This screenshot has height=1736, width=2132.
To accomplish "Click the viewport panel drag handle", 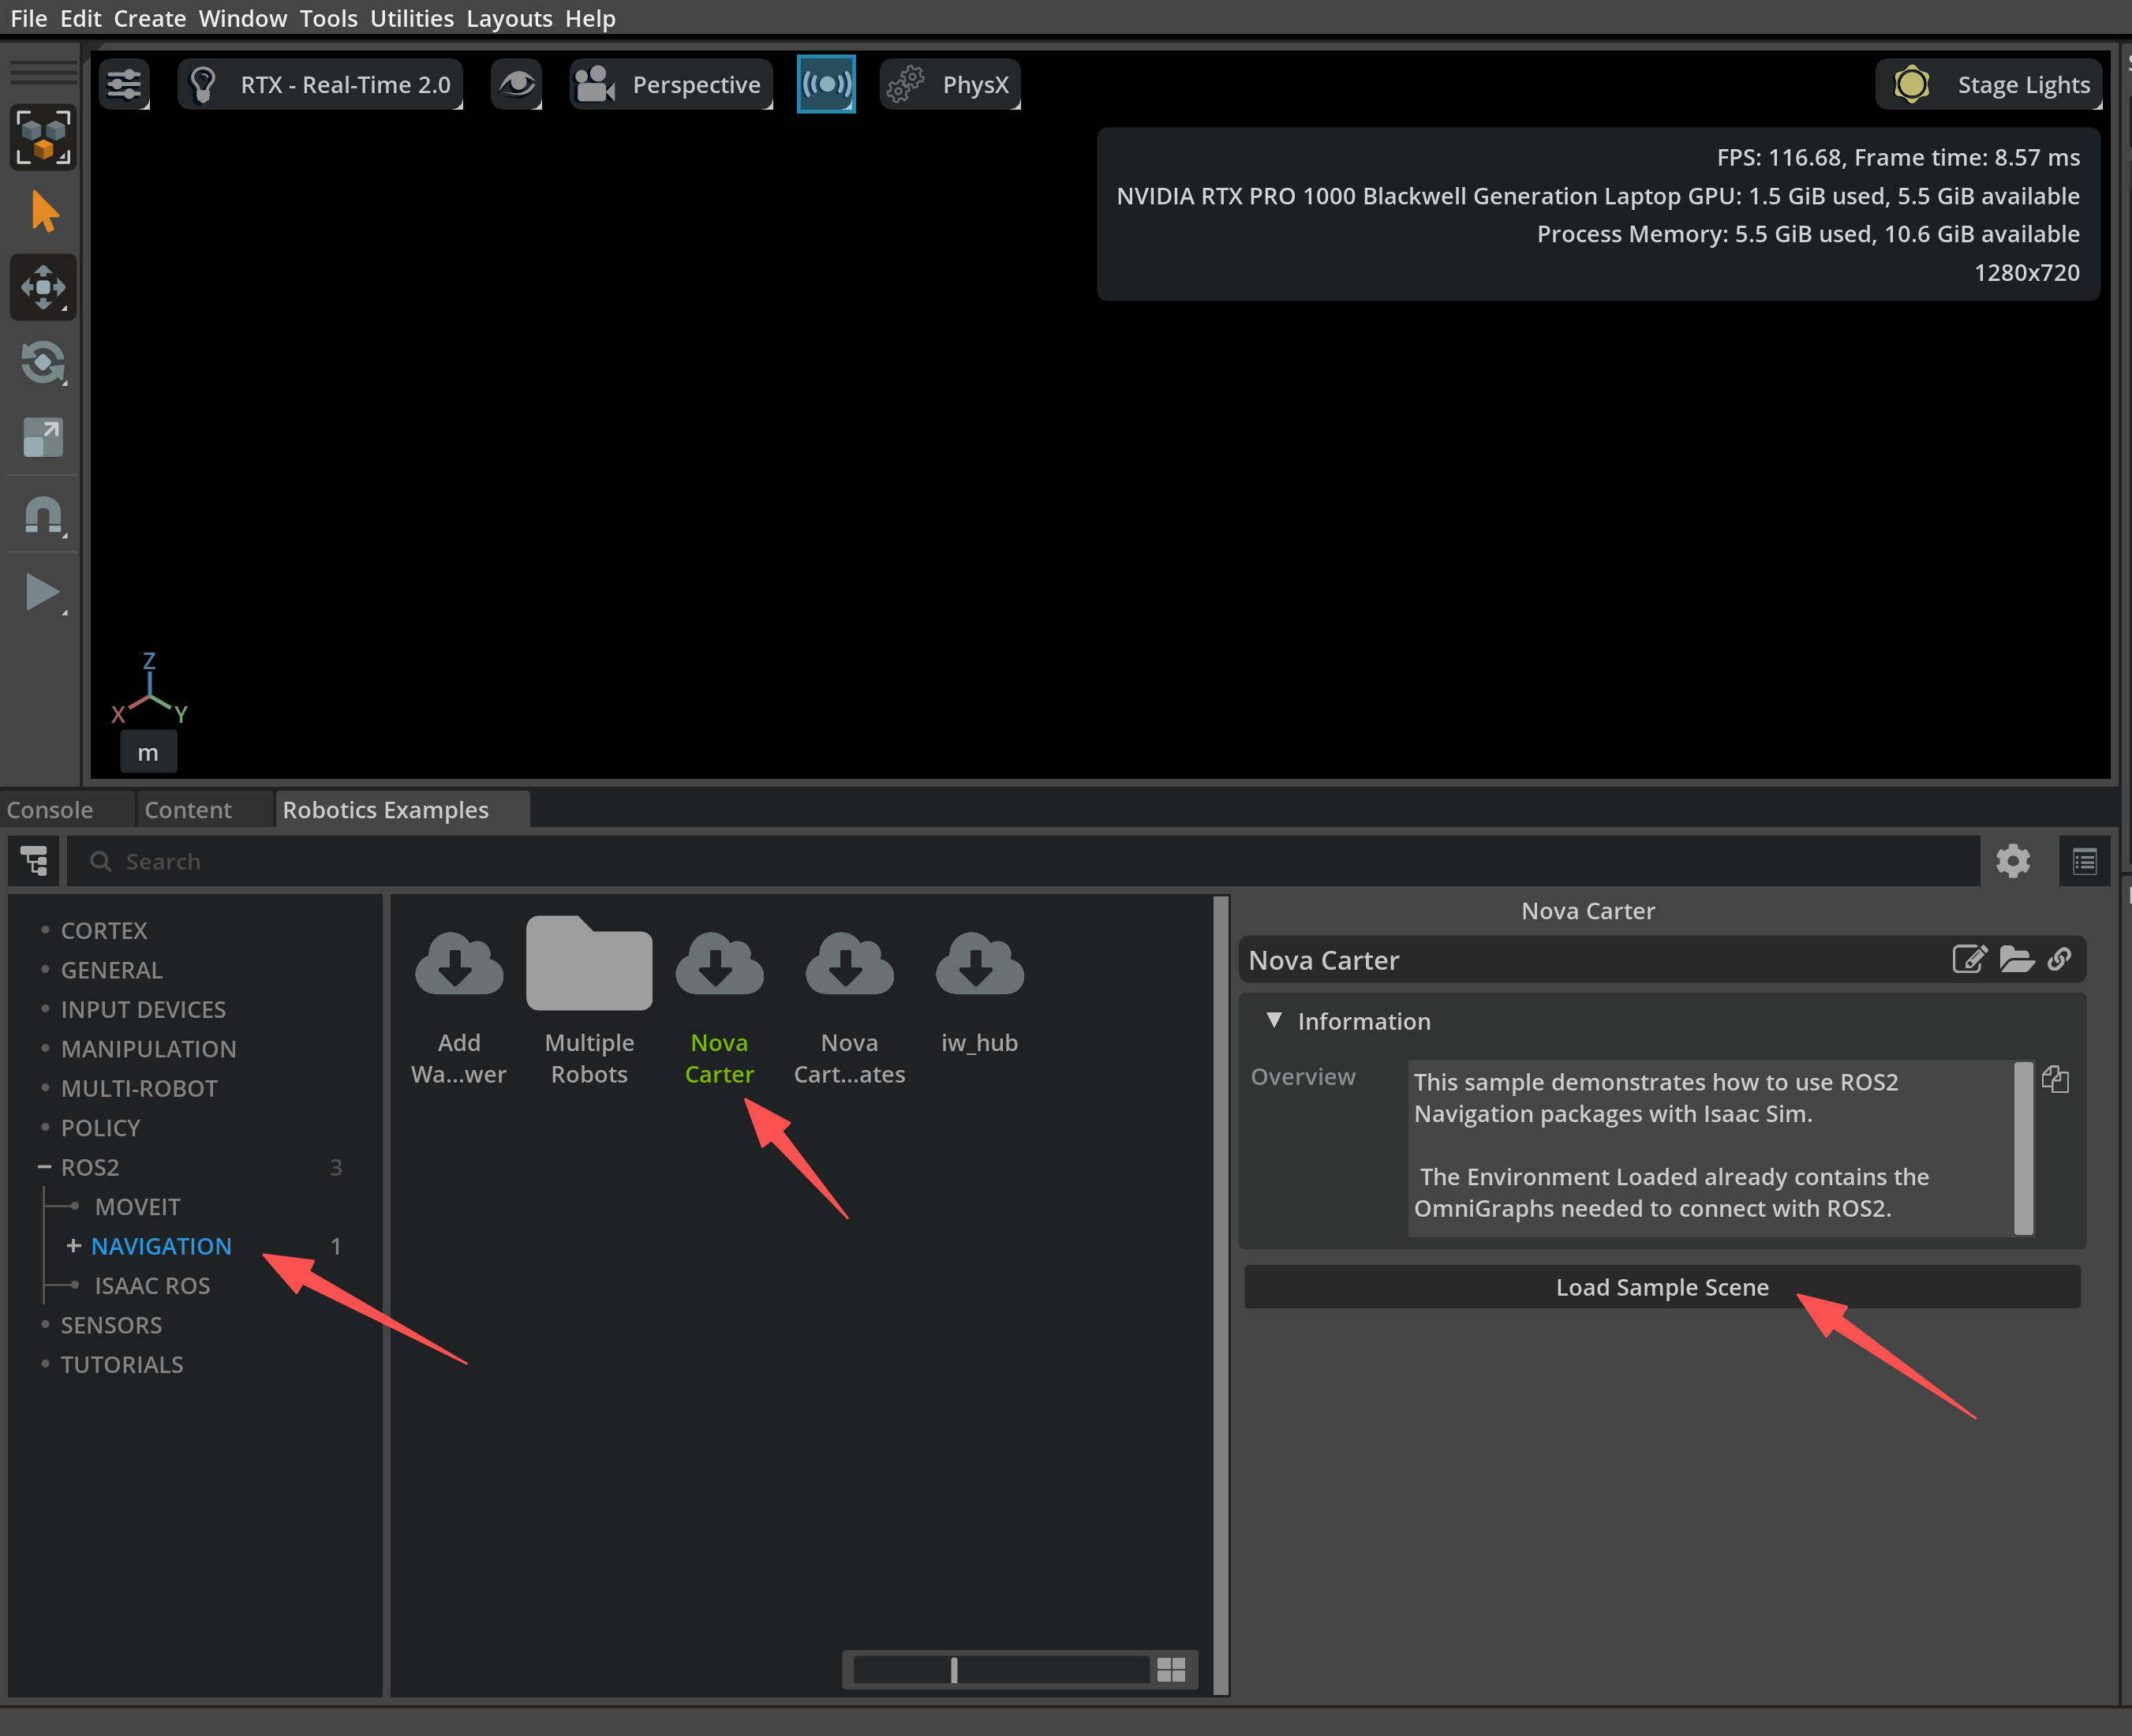I will coord(43,72).
